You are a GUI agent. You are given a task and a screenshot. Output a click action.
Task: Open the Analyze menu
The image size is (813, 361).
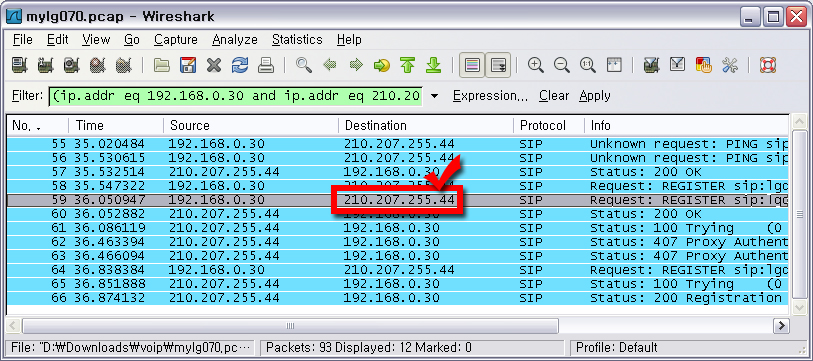[x=235, y=39]
